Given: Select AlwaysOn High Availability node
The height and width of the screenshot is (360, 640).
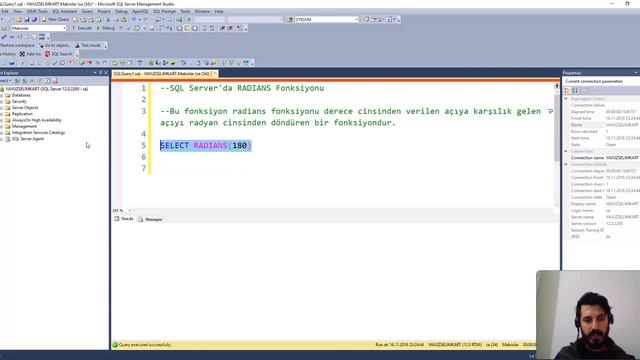Looking at the screenshot, I should [x=36, y=120].
